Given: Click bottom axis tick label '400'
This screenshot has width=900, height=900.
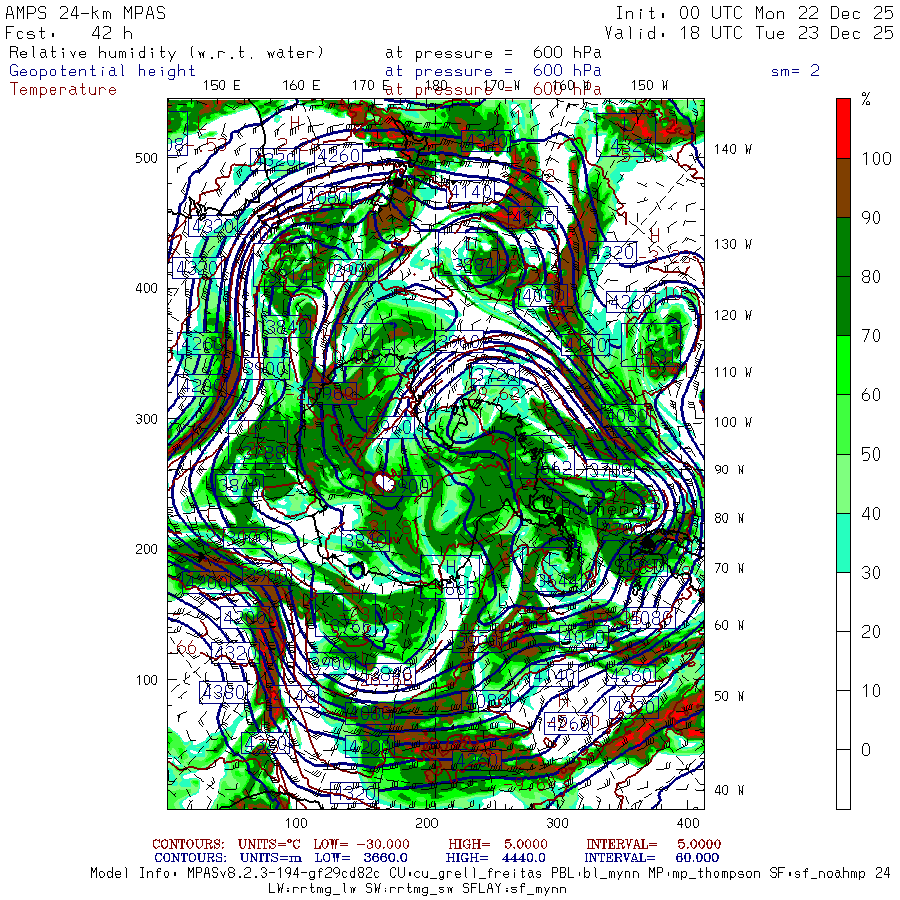Looking at the screenshot, I should [688, 823].
